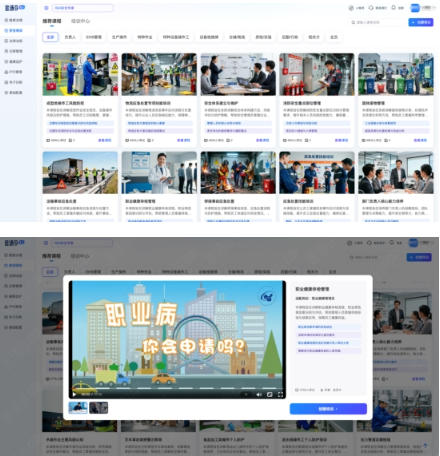Click the blue plus button on upper page
Screen dimensions: 440x456
(421, 22)
